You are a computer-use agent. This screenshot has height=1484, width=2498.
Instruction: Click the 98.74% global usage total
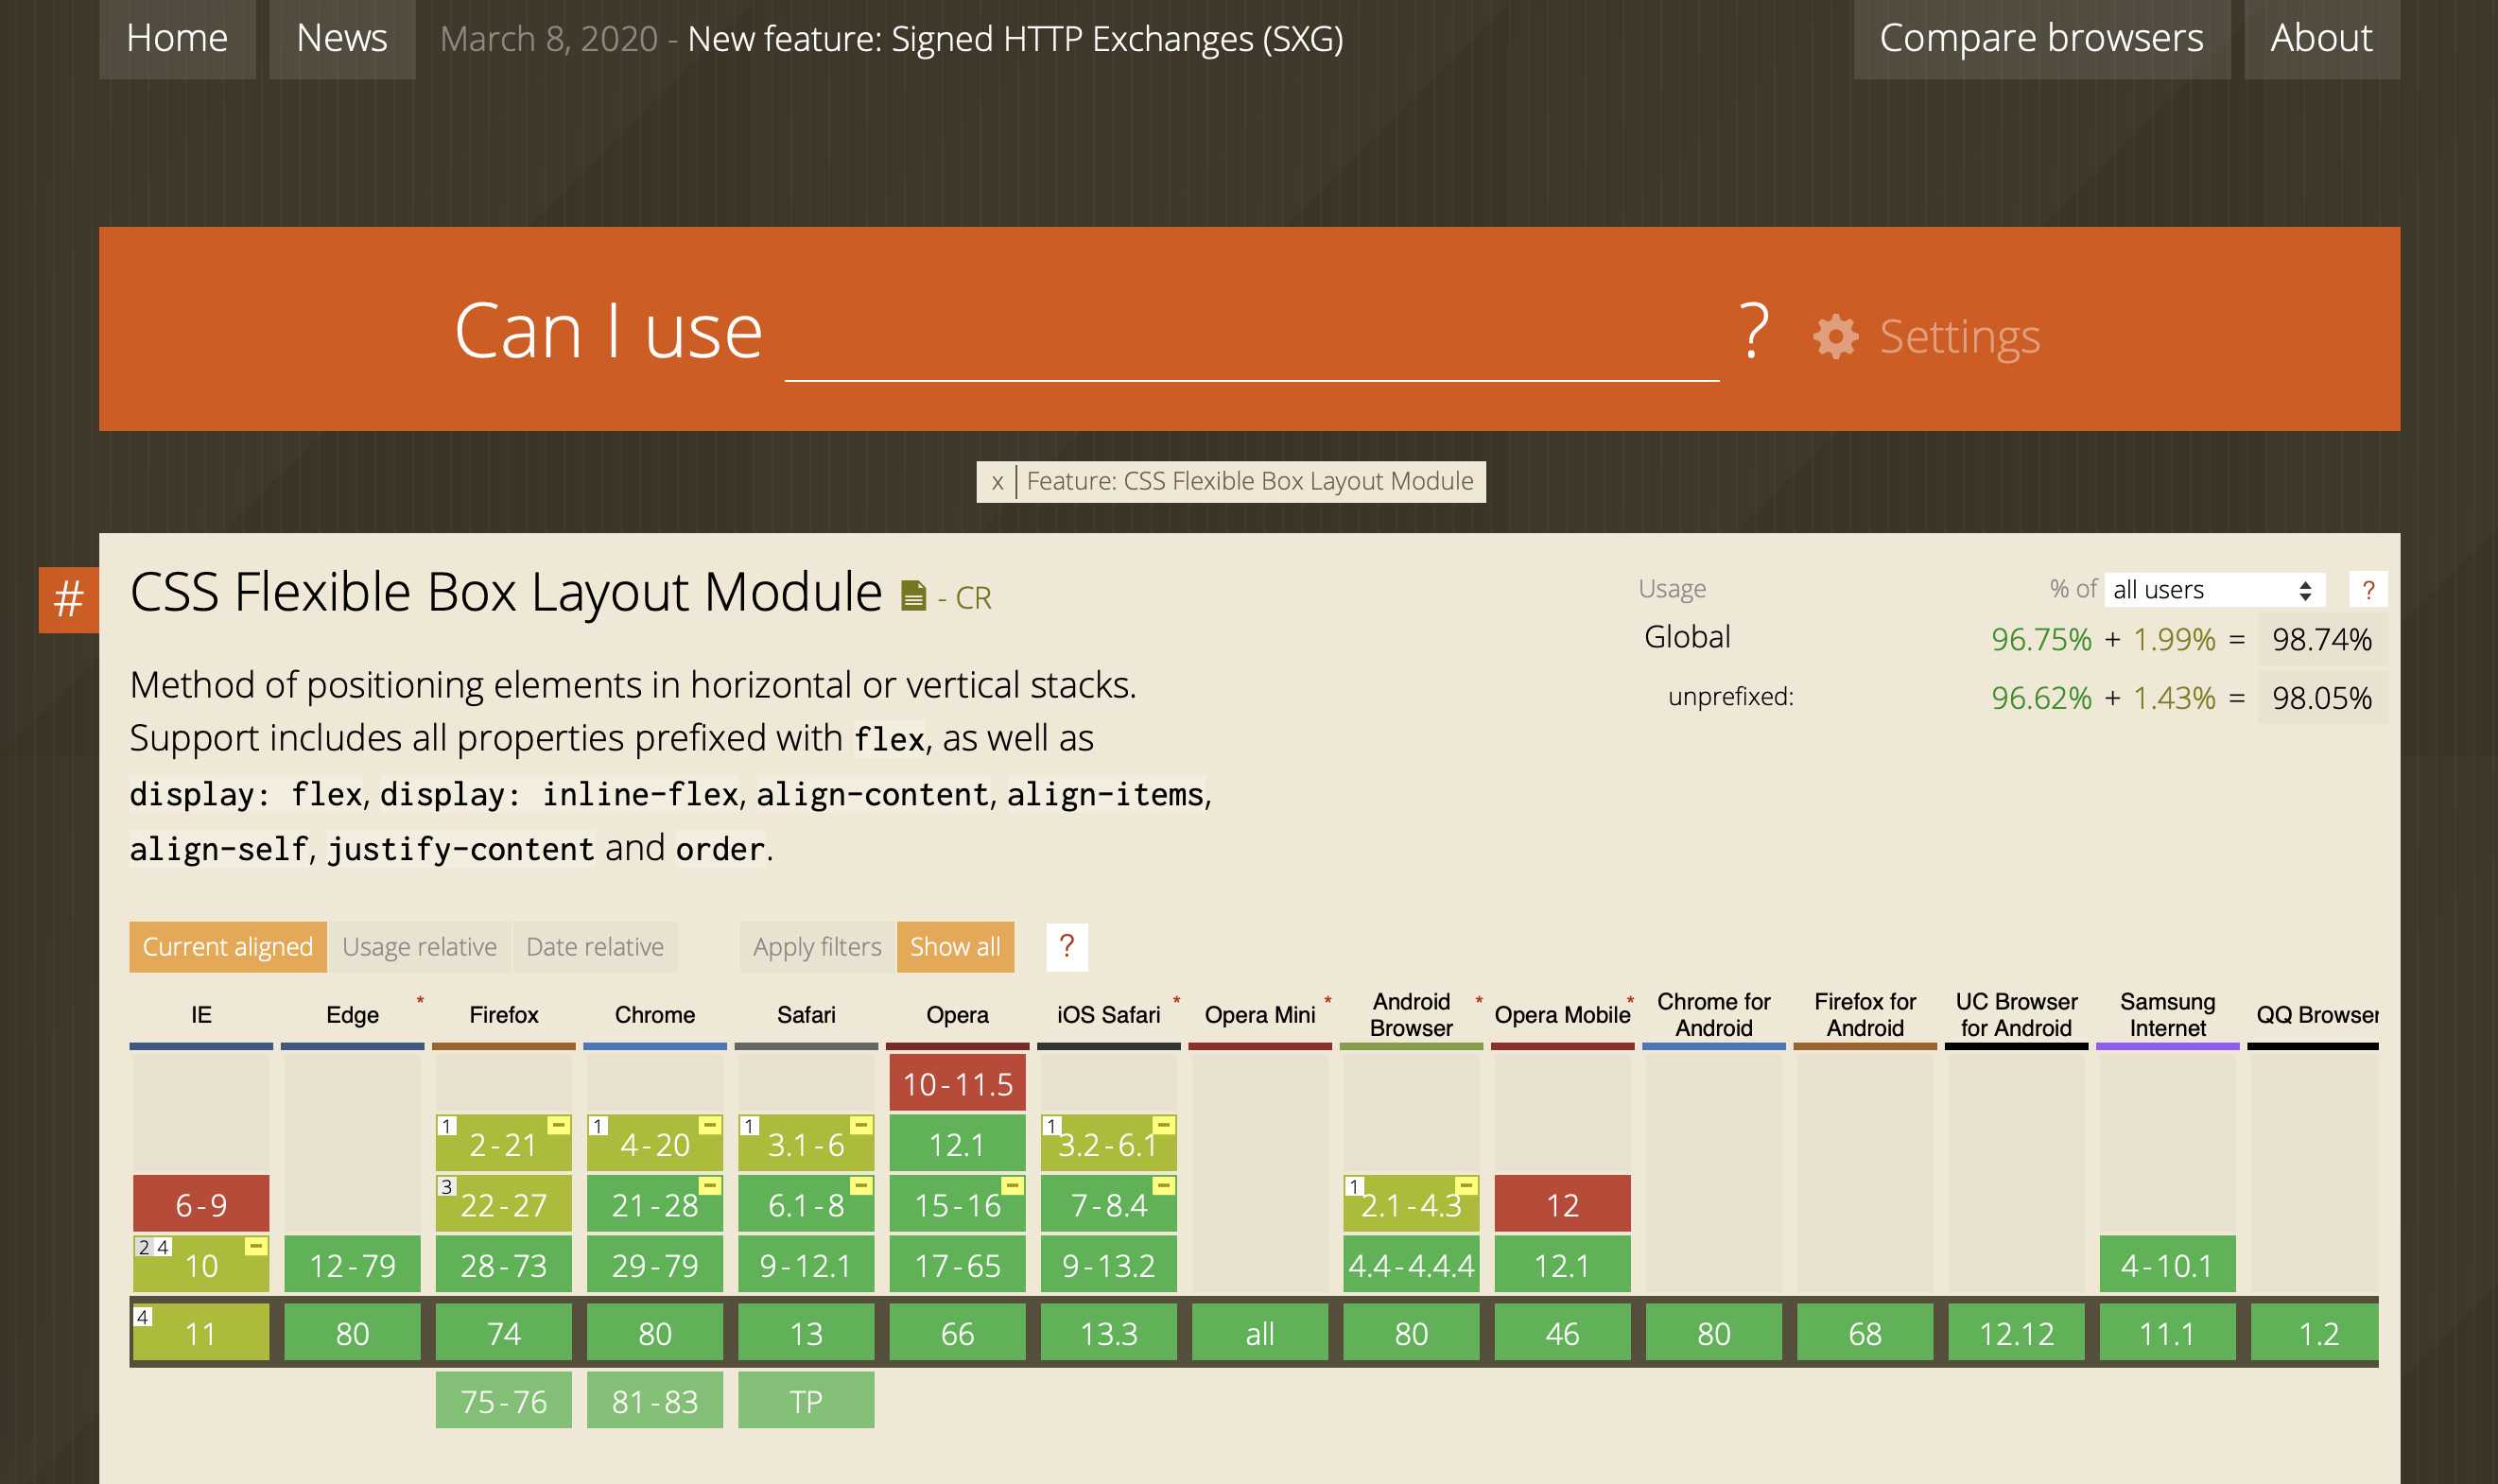(2322, 639)
